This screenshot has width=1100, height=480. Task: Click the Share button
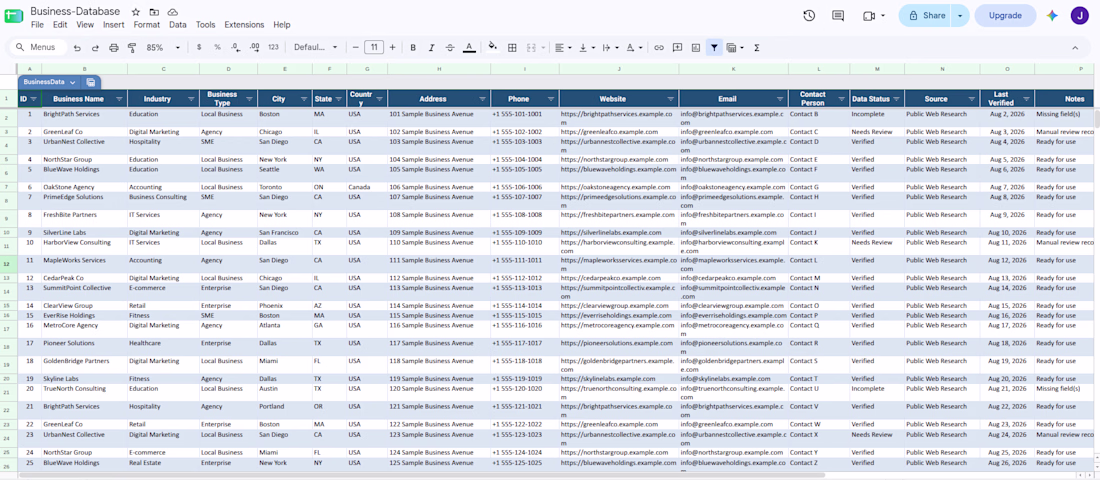click(x=926, y=15)
